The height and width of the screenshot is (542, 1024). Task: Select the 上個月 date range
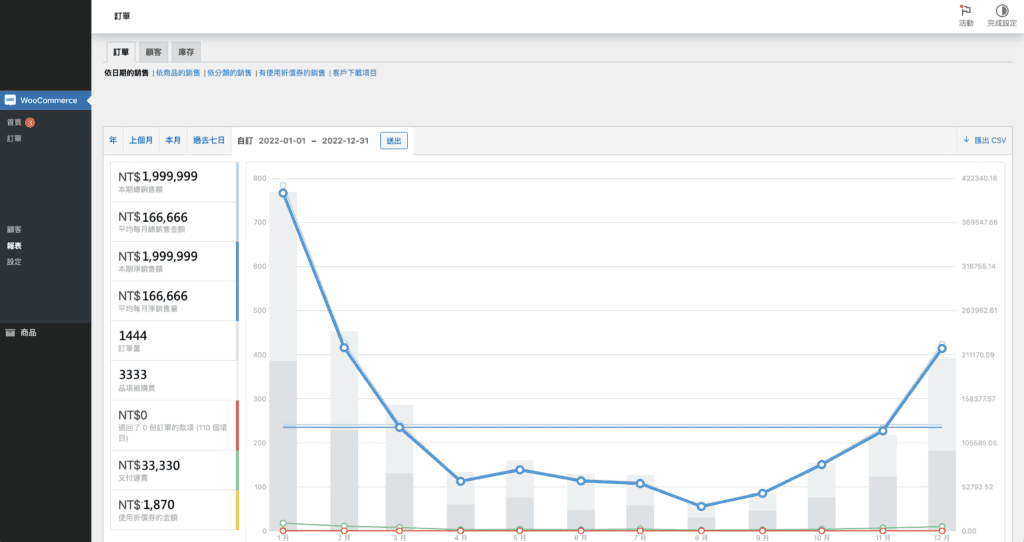coord(141,141)
